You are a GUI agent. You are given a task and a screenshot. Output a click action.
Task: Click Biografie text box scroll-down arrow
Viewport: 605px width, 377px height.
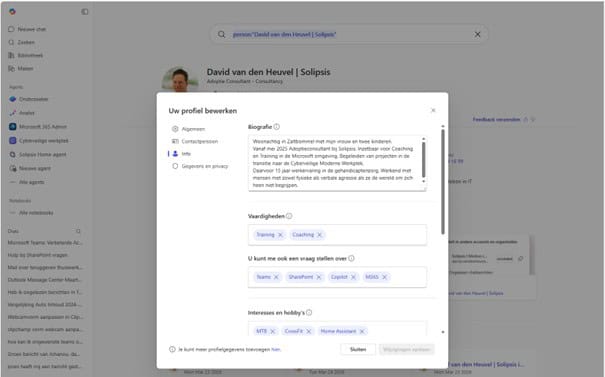[424, 181]
